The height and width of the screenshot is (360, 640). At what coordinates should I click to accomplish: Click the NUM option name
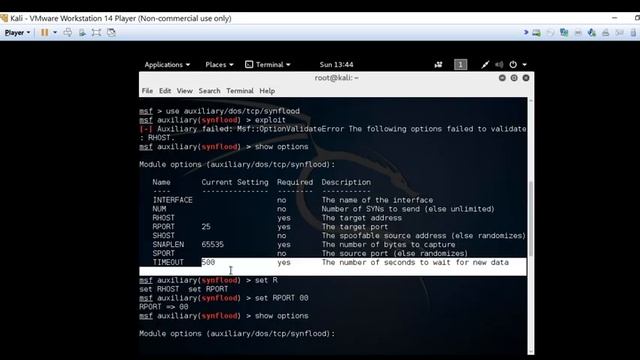[159, 209]
